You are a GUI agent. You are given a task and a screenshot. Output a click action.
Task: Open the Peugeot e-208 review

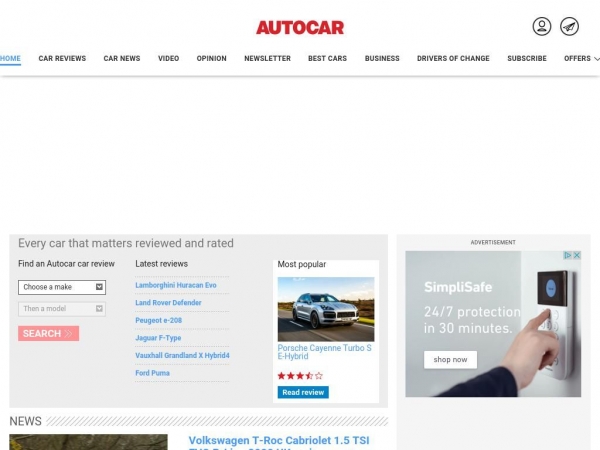point(158,320)
